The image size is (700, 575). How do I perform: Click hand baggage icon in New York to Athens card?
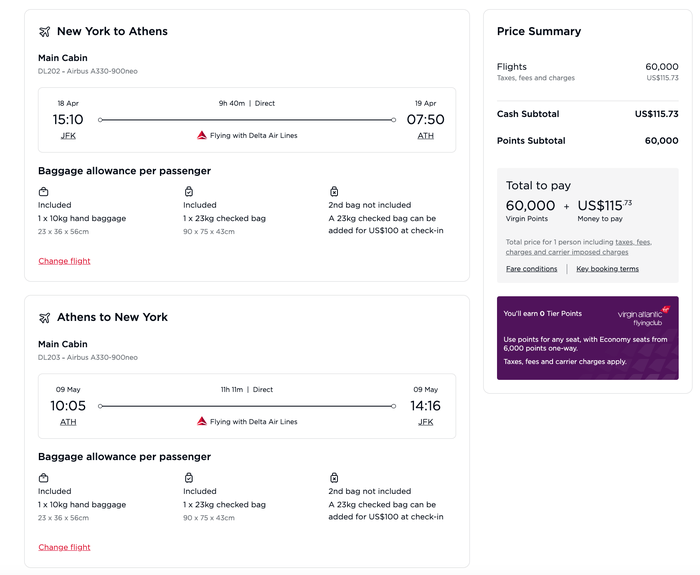coord(43,192)
